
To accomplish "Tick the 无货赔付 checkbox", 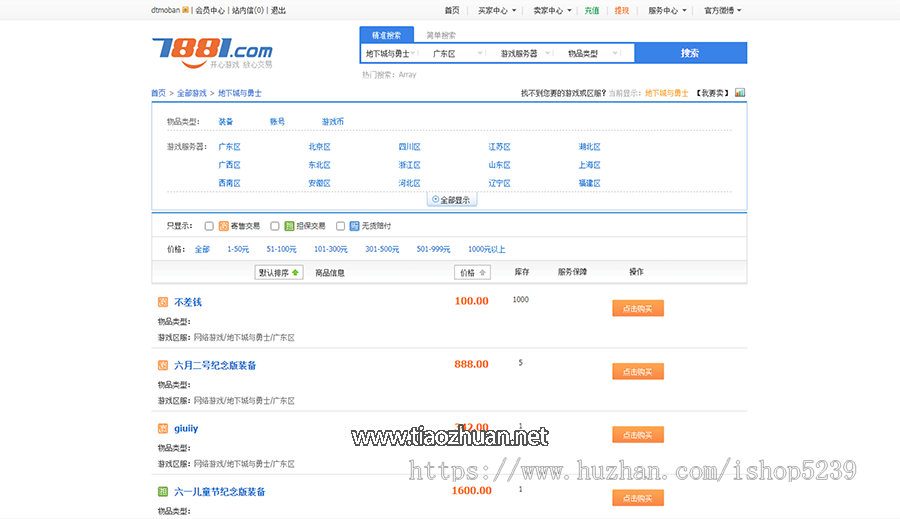I will pyautogui.click(x=340, y=226).
